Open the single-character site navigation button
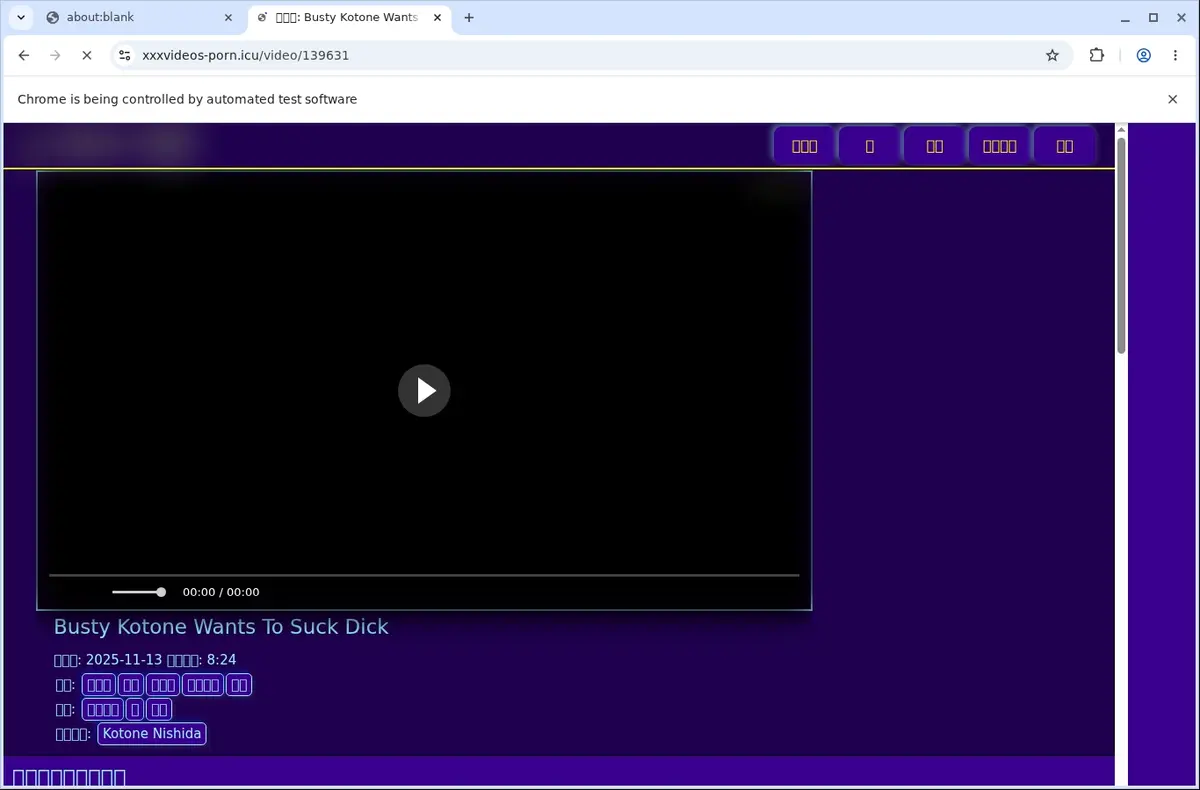 coord(869,146)
